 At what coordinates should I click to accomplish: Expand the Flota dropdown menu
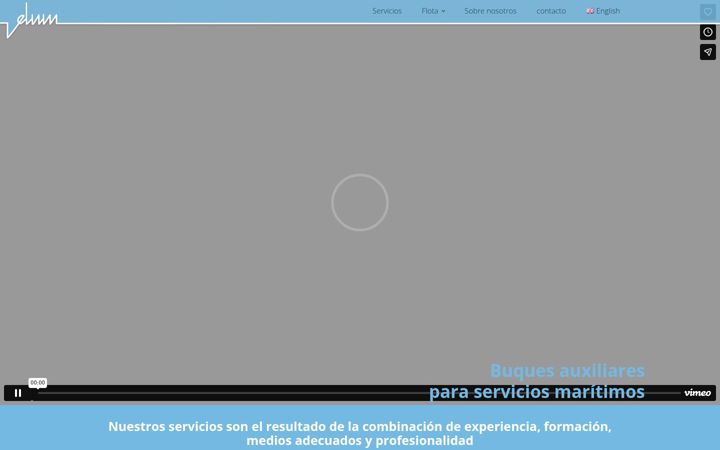[x=433, y=11]
